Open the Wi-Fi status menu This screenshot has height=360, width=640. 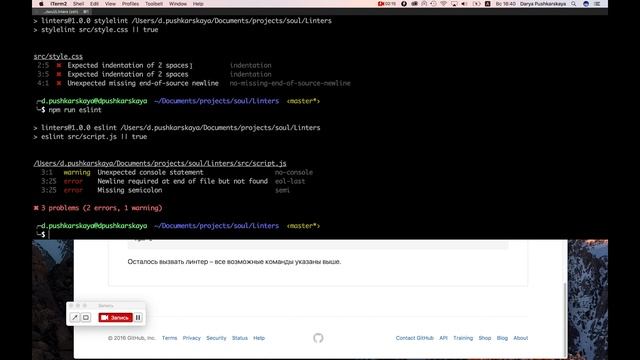[444, 4]
